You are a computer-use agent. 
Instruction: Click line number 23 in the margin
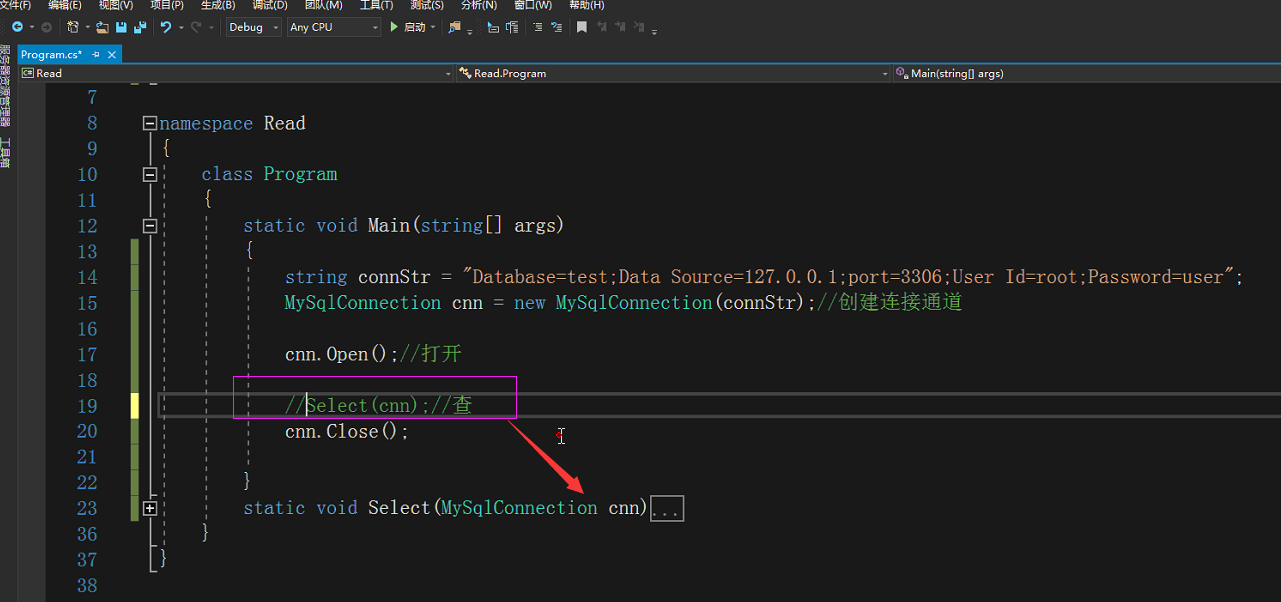coord(87,508)
